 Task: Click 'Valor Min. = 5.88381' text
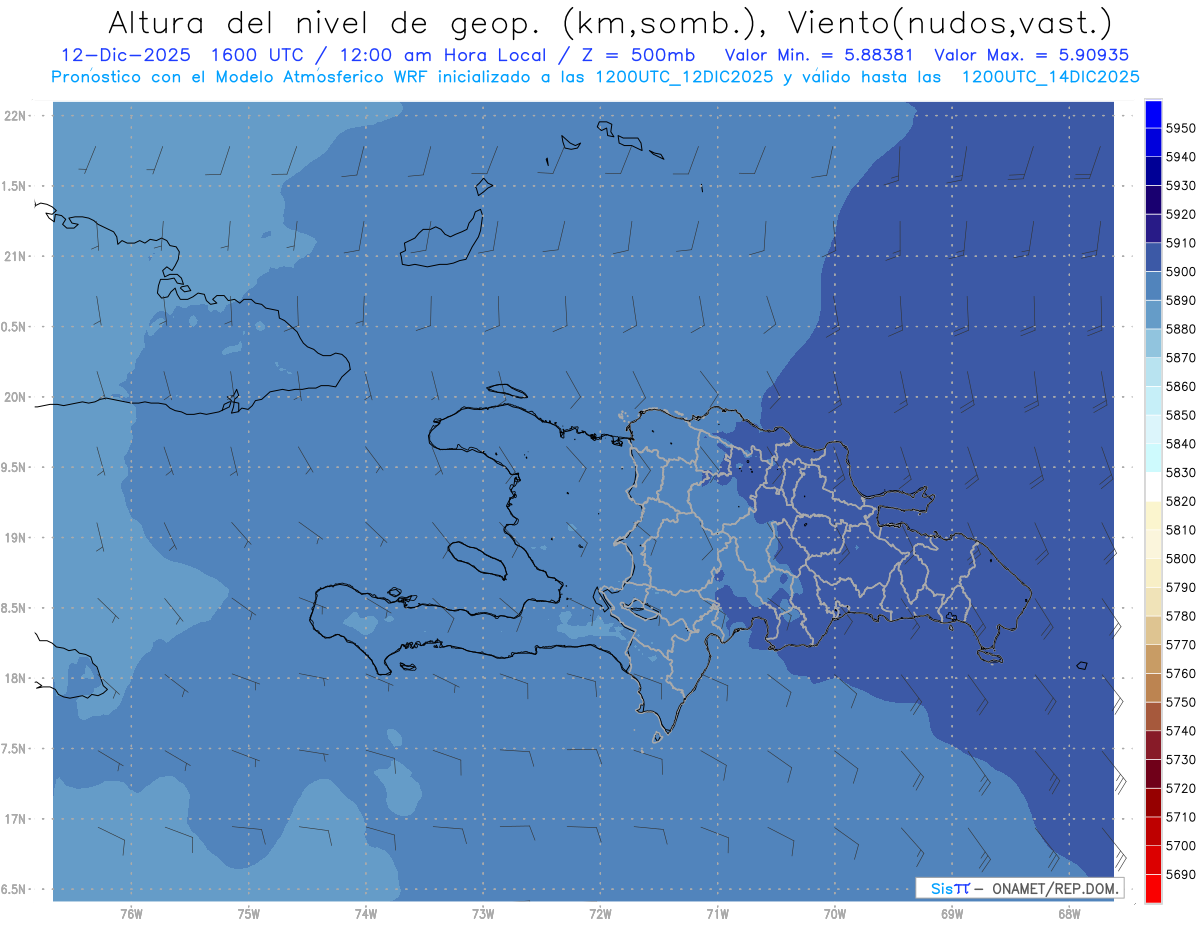tap(820, 55)
